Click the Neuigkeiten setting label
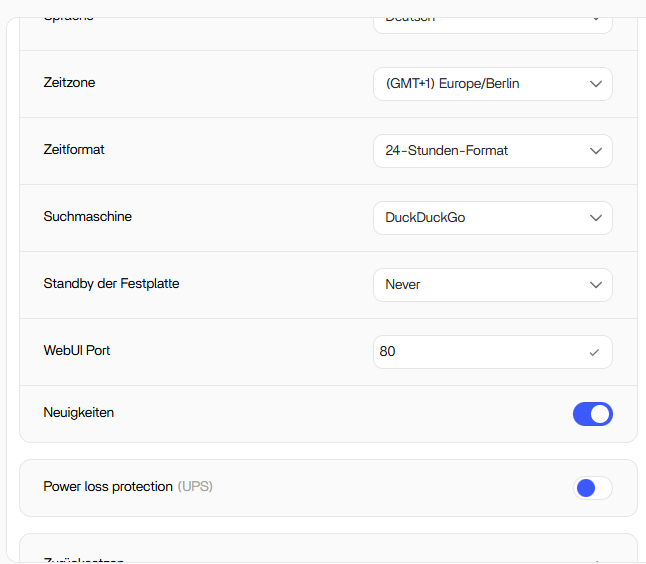This screenshot has width=646, height=564. [x=79, y=412]
